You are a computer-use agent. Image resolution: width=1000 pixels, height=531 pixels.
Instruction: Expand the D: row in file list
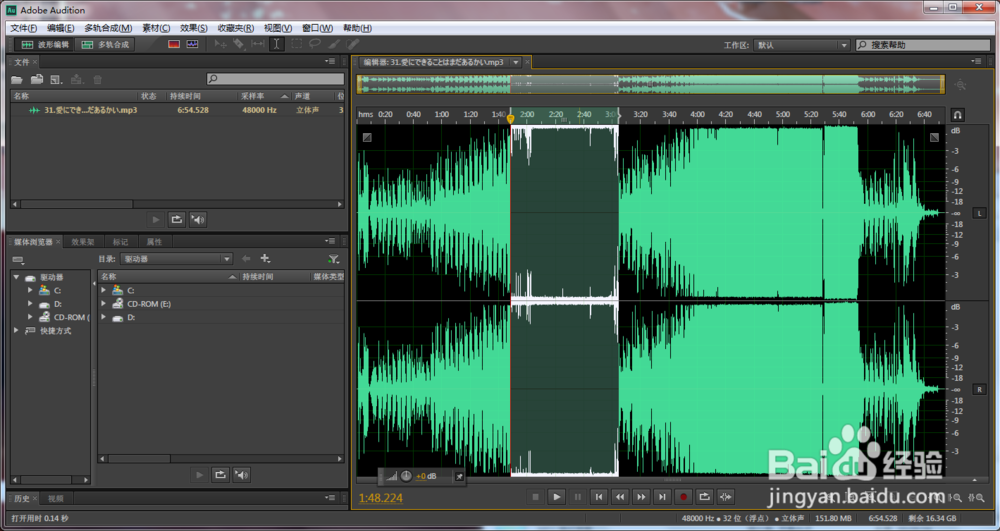click(x=103, y=317)
